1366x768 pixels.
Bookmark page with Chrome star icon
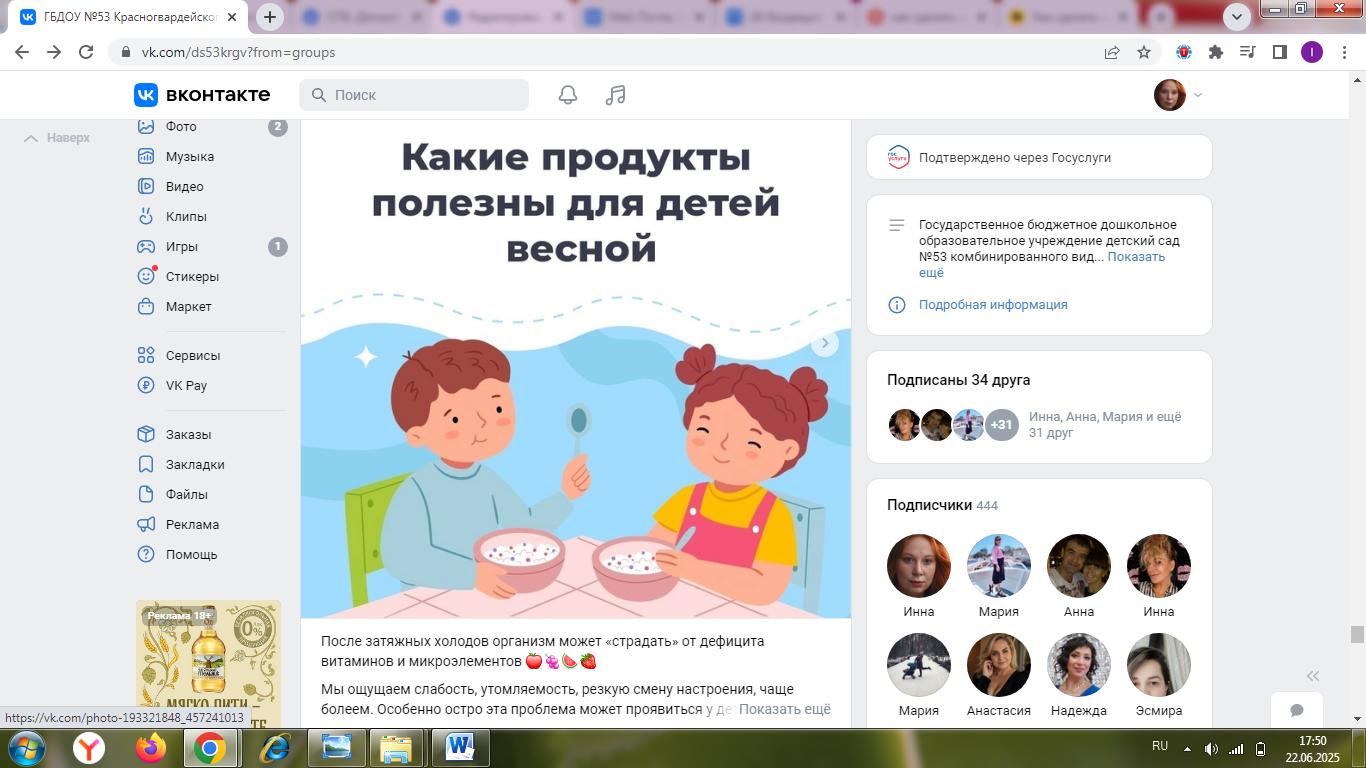tap(1144, 52)
